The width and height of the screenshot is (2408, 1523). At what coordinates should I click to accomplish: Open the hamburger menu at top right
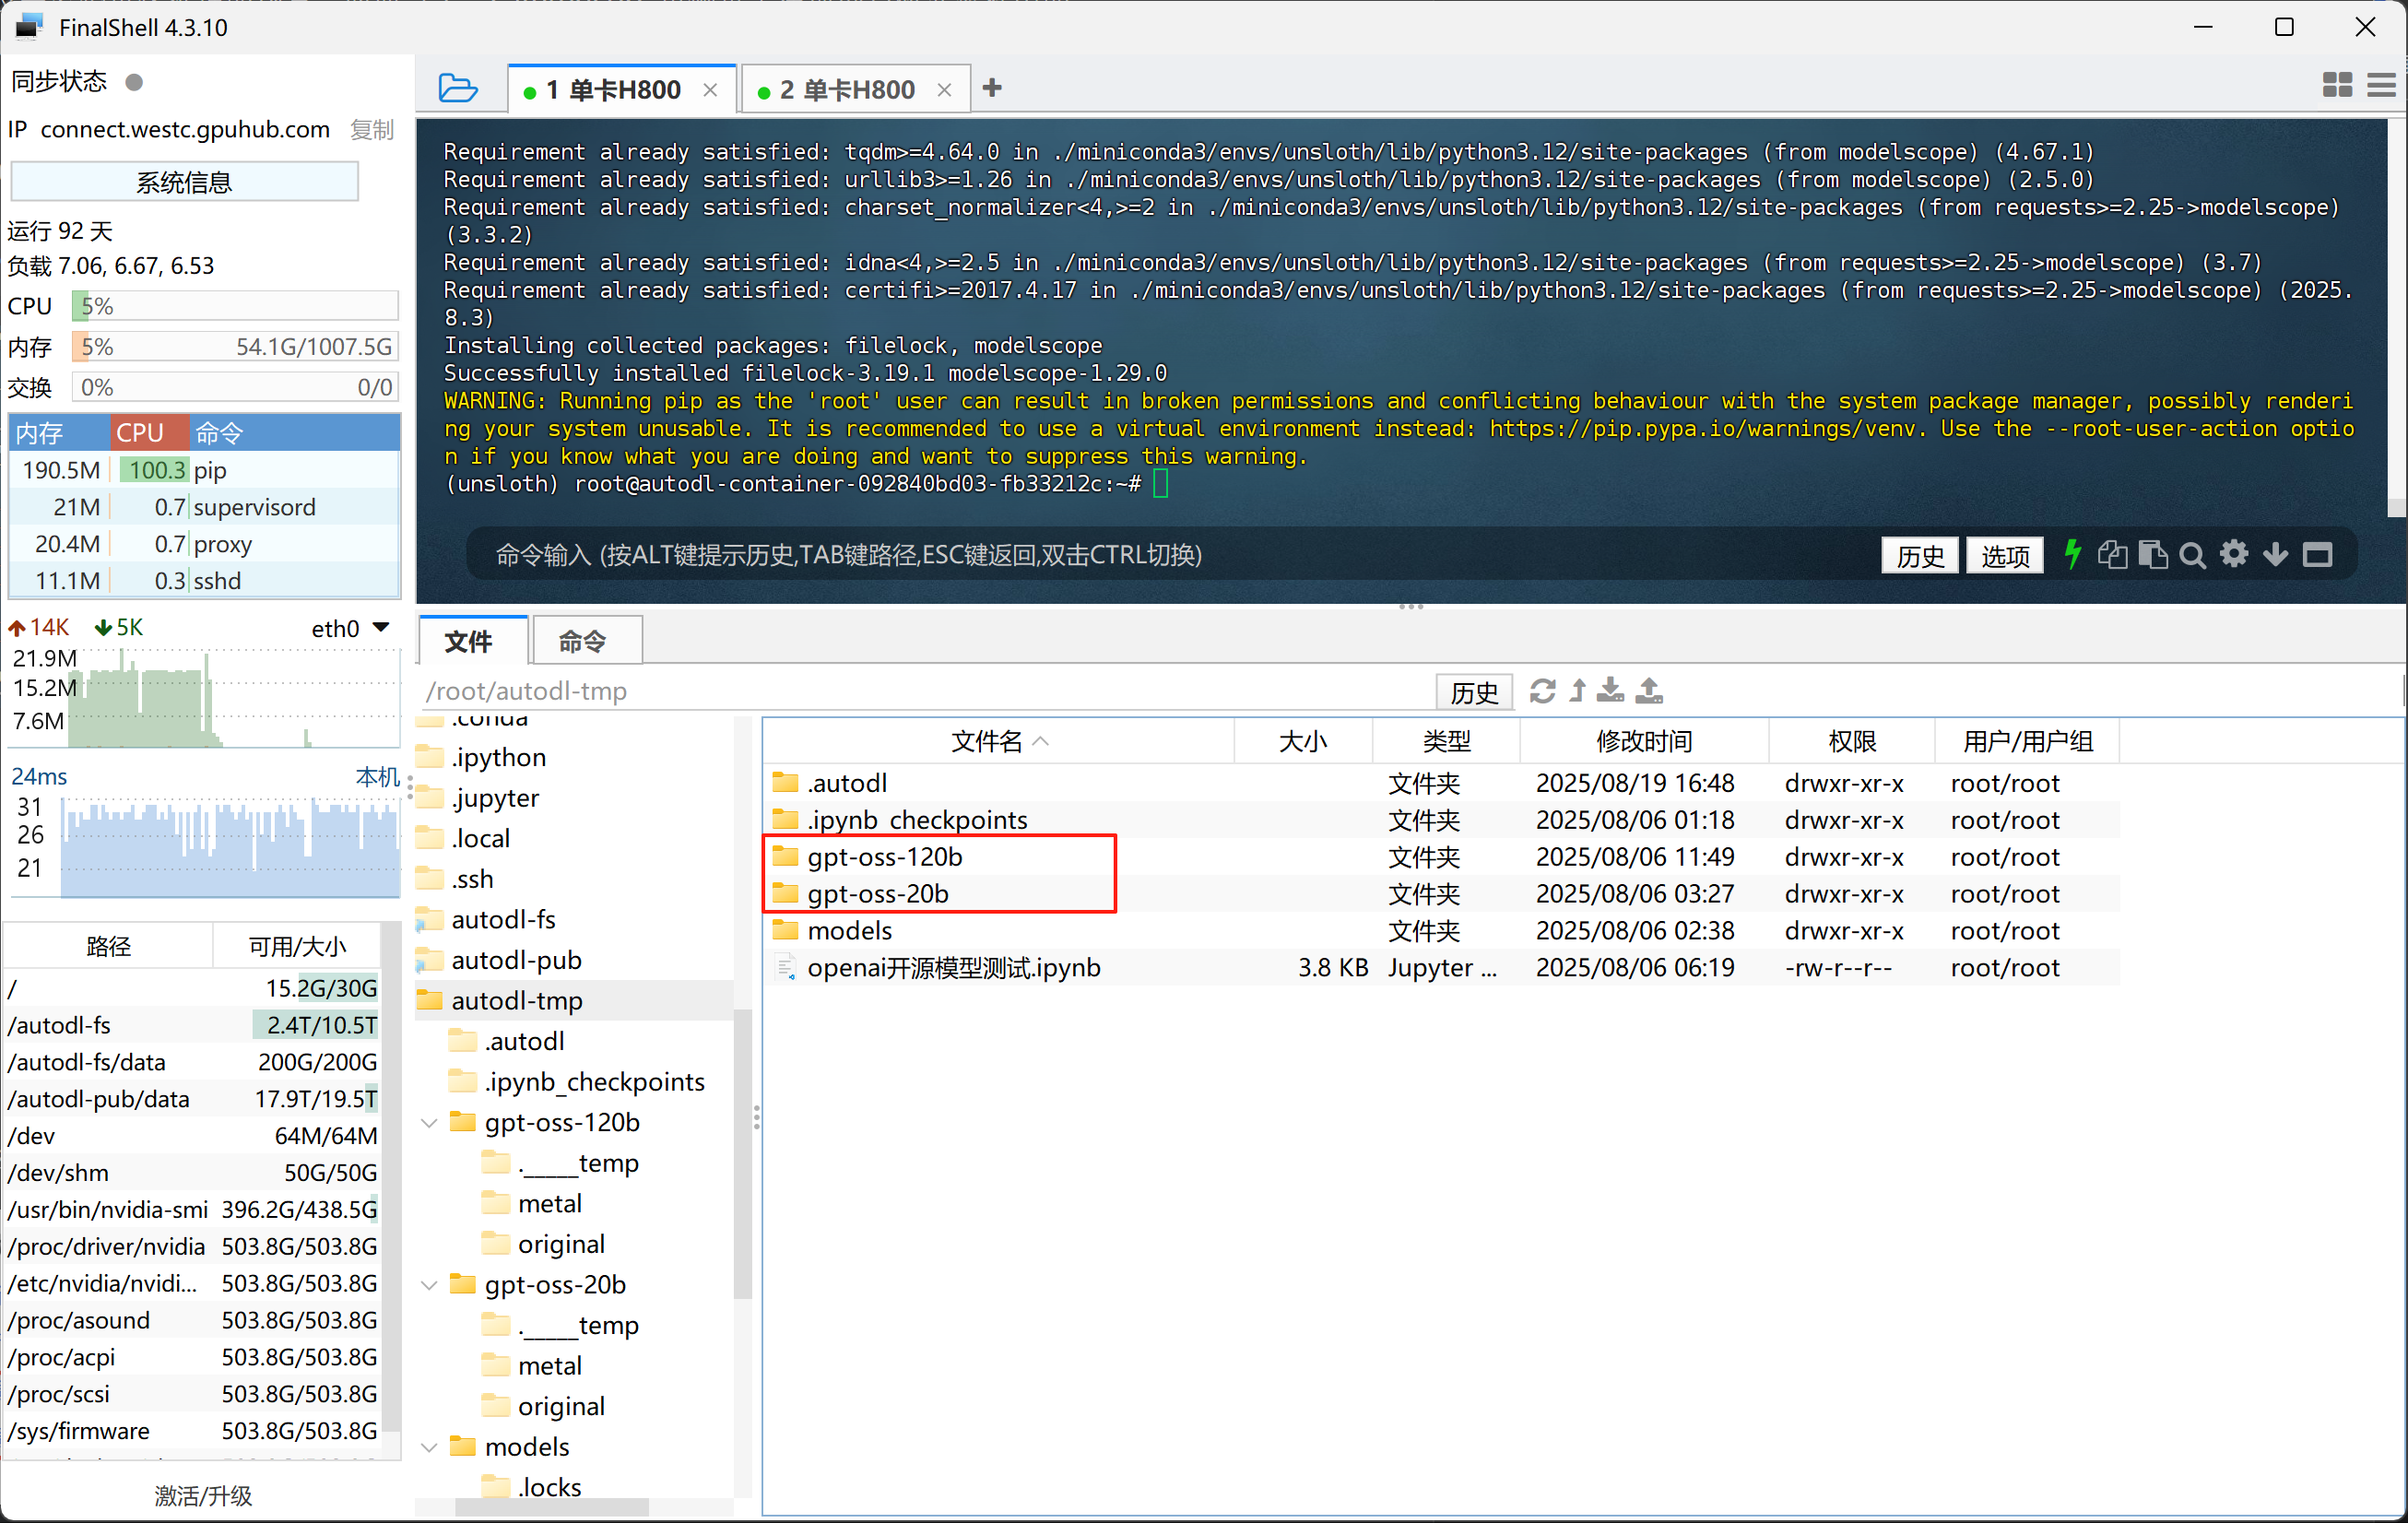(x=2383, y=86)
